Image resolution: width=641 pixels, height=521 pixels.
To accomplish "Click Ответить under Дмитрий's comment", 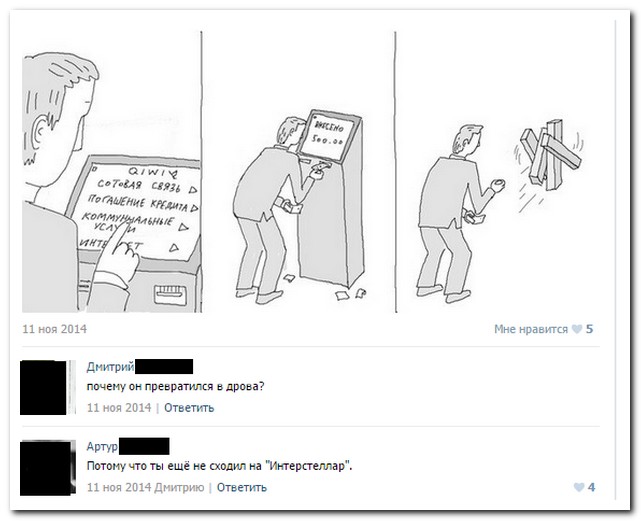I will (189, 408).
